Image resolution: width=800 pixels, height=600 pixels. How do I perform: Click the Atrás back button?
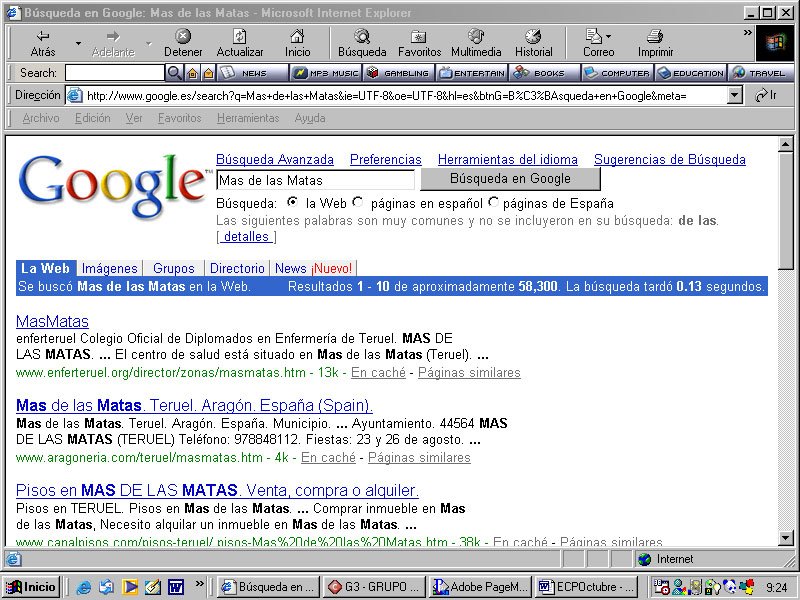tap(43, 43)
